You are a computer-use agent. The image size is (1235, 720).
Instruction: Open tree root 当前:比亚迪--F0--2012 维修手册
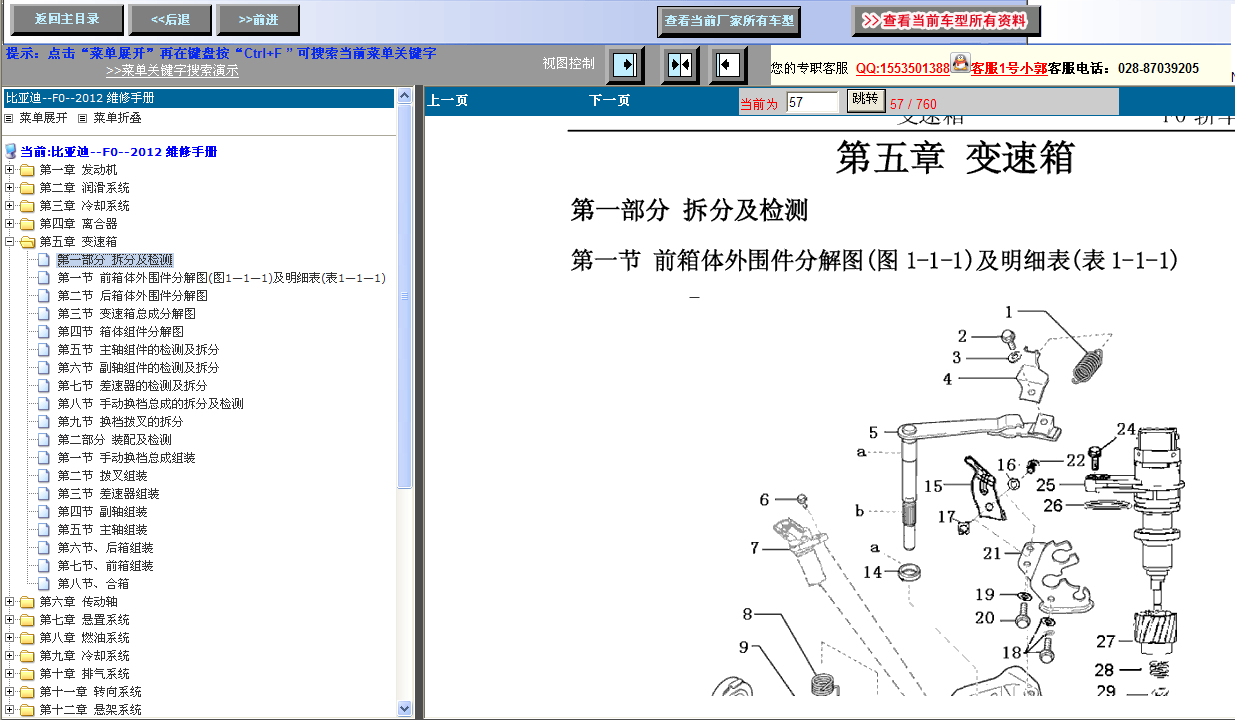(x=119, y=152)
